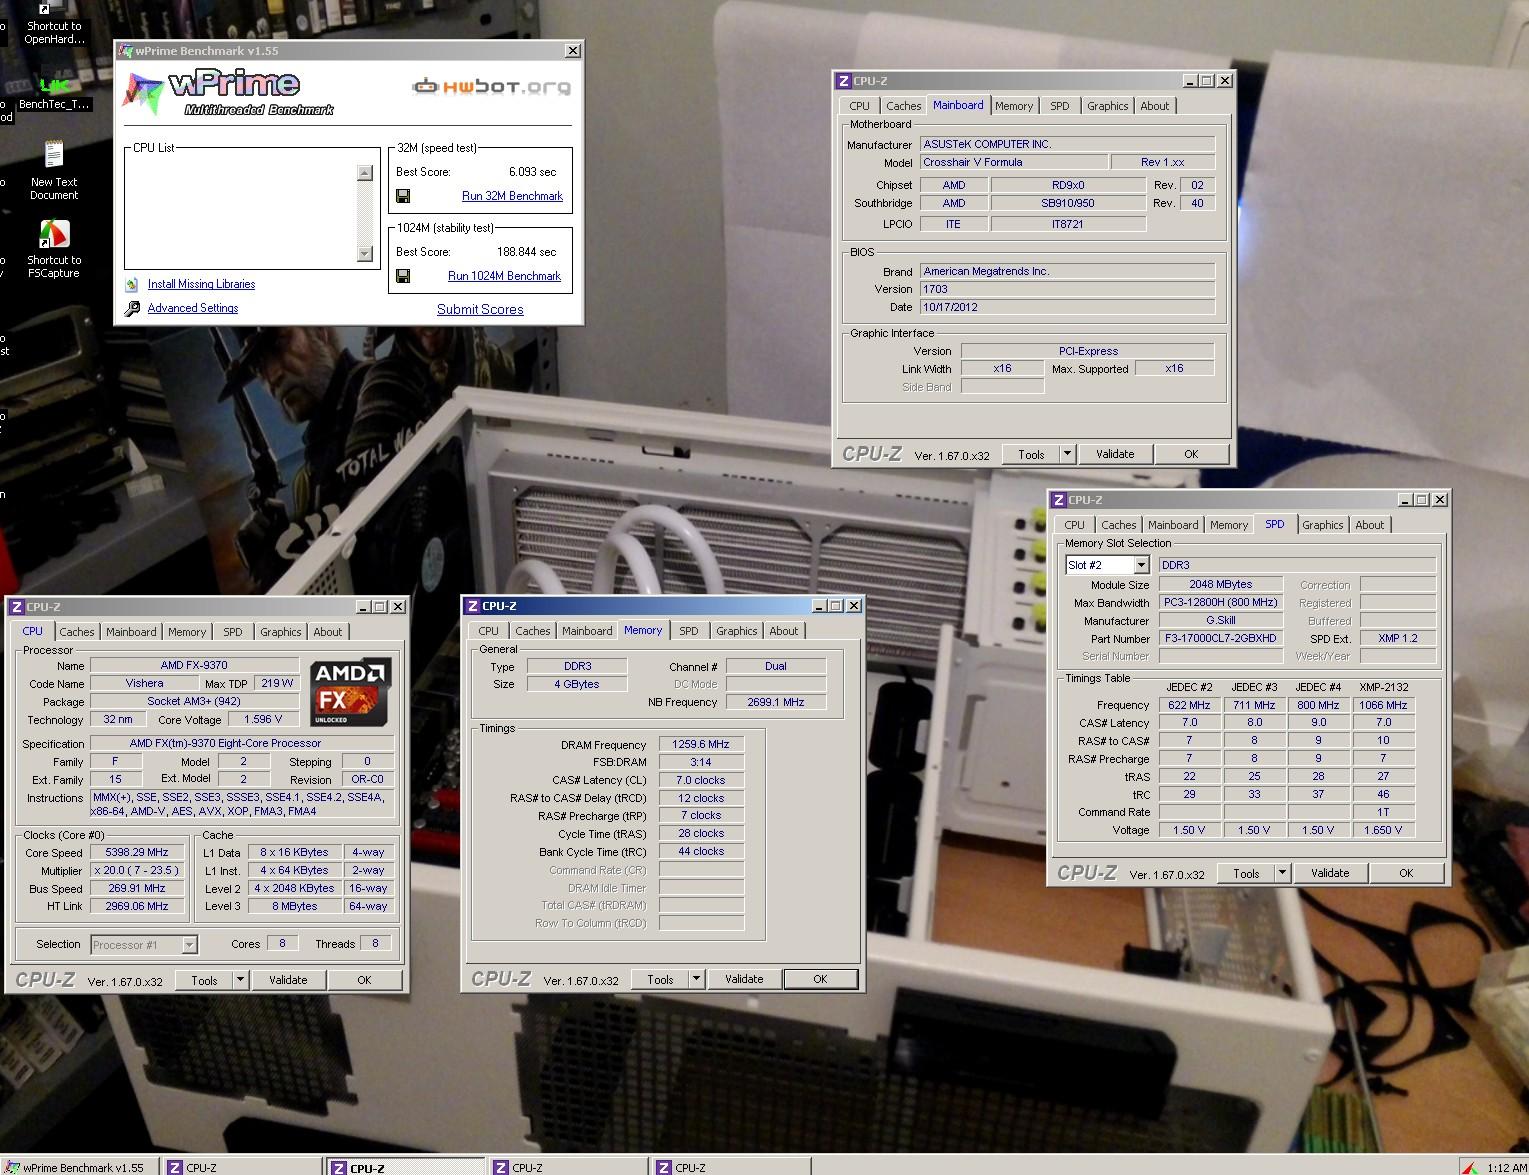Image resolution: width=1529 pixels, height=1175 pixels.
Task: Switch to the Memory tab in CPU-Z SPD window
Action: coord(1228,525)
